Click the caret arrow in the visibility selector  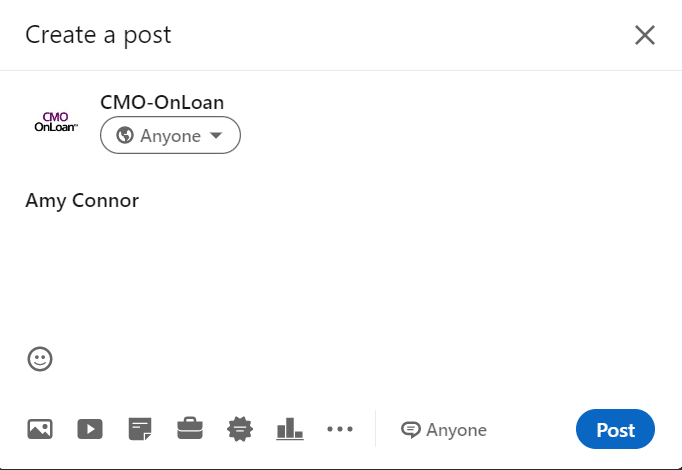pyautogui.click(x=216, y=135)
